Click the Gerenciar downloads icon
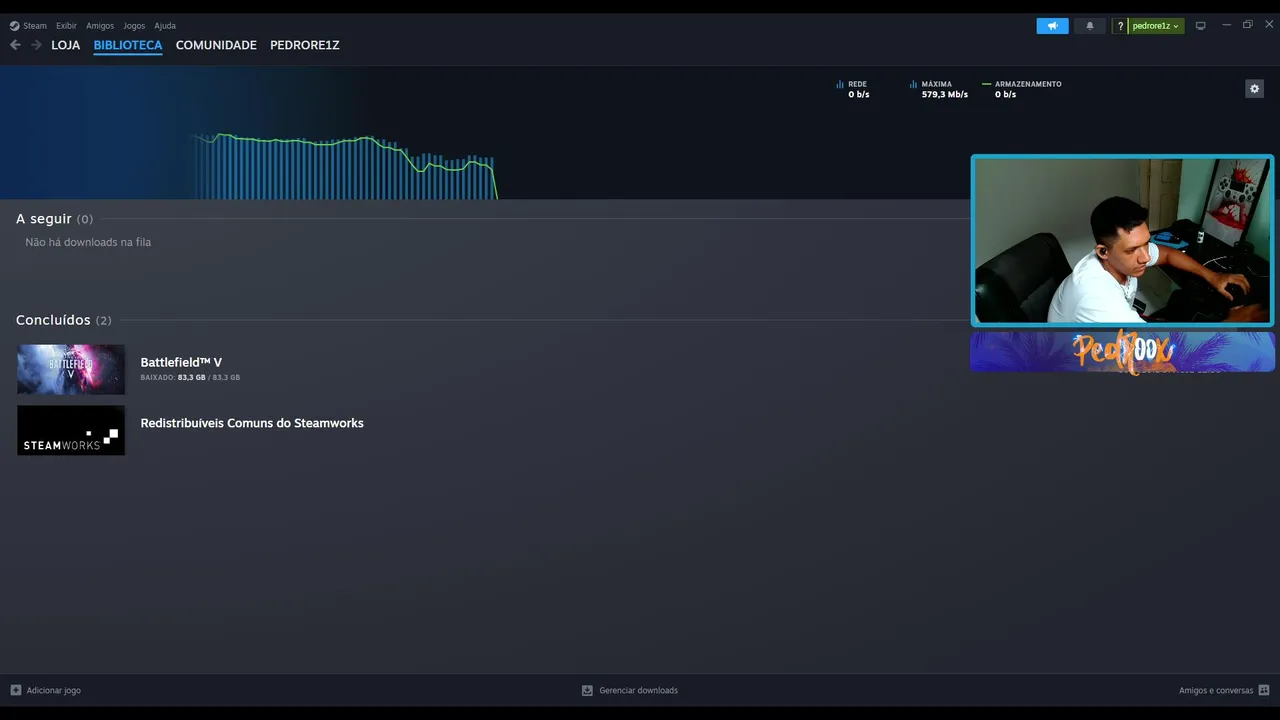This screenshot has height=720, width=1280. tap(588, 690)
